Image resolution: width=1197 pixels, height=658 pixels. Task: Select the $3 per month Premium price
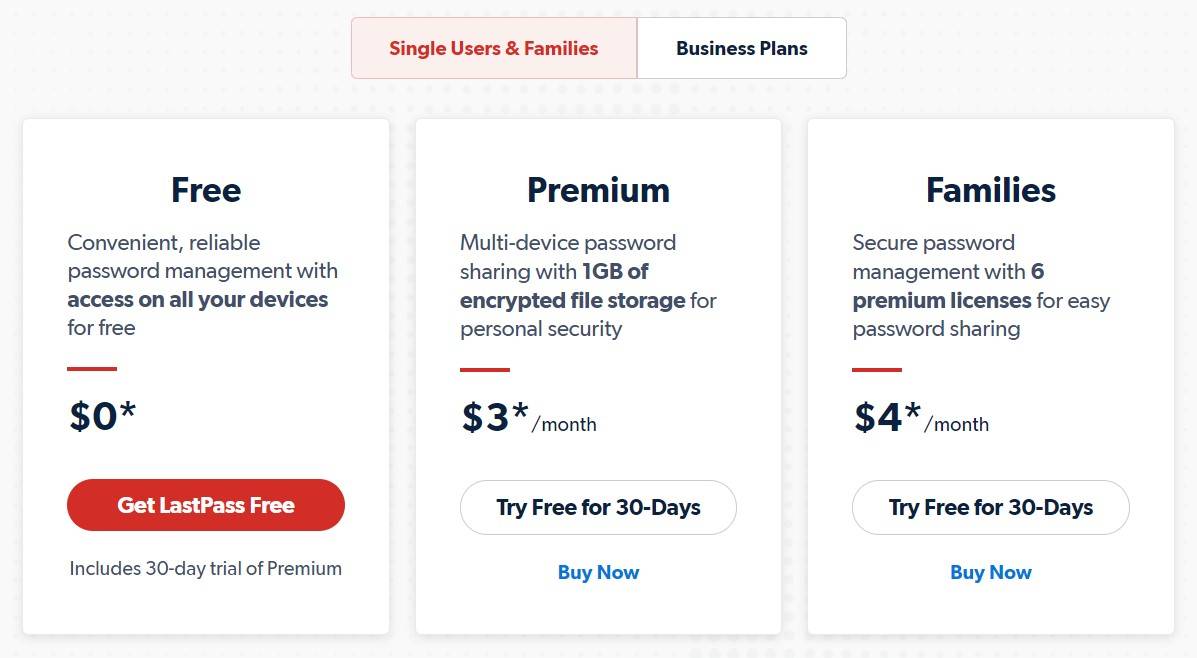coord(528,418)
